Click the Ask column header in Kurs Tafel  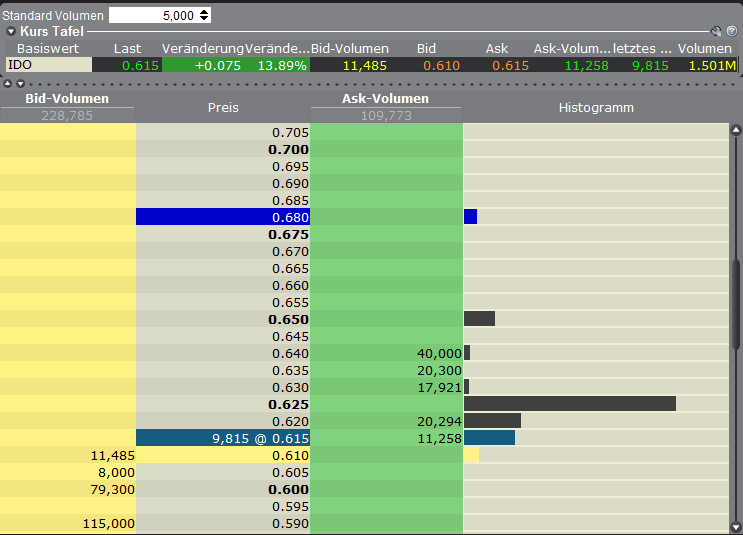point(497,48)
